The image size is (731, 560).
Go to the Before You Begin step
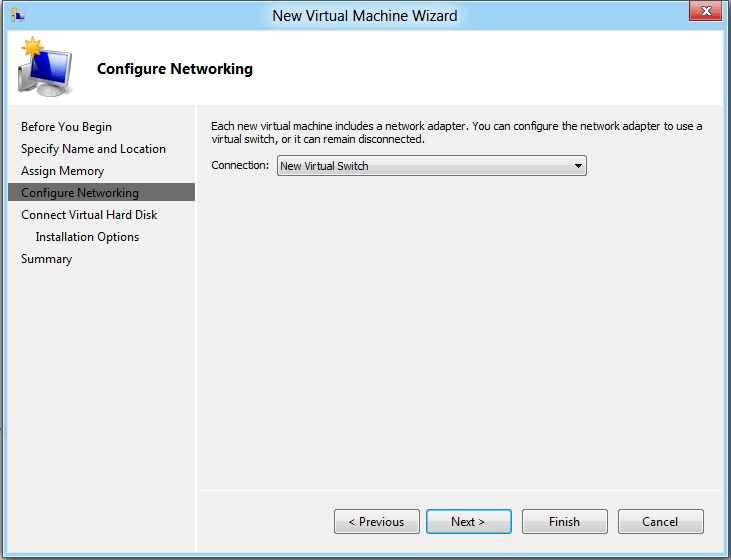(x=66, y=127)
